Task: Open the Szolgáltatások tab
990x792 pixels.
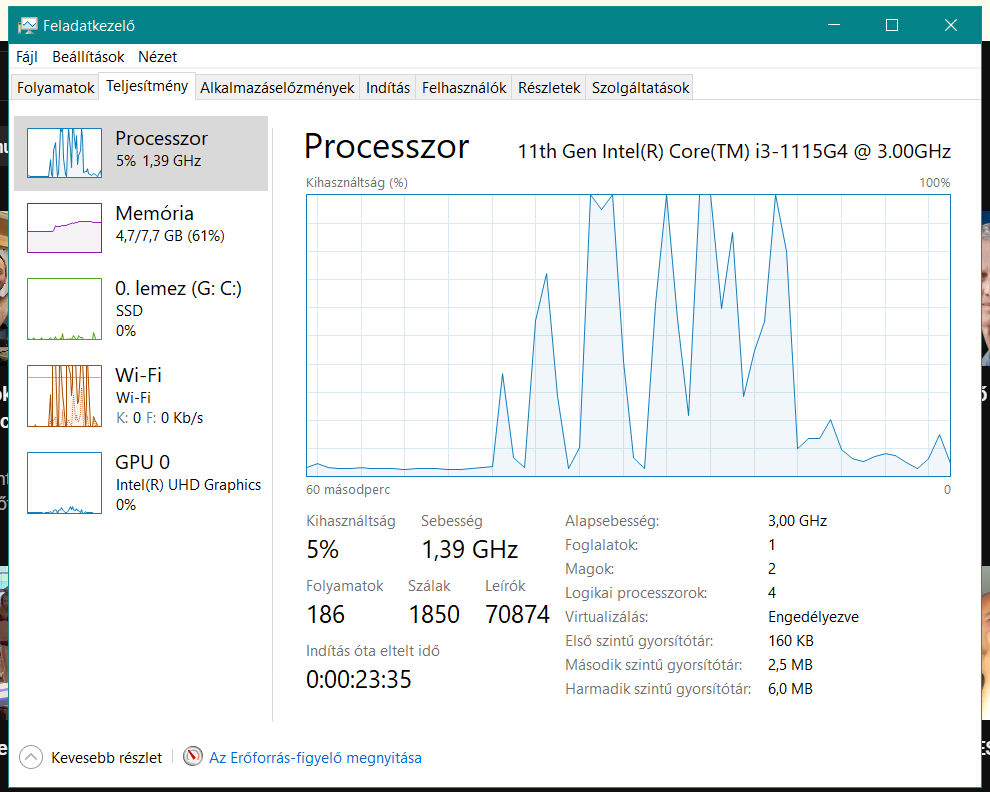Action: (640, 87)
